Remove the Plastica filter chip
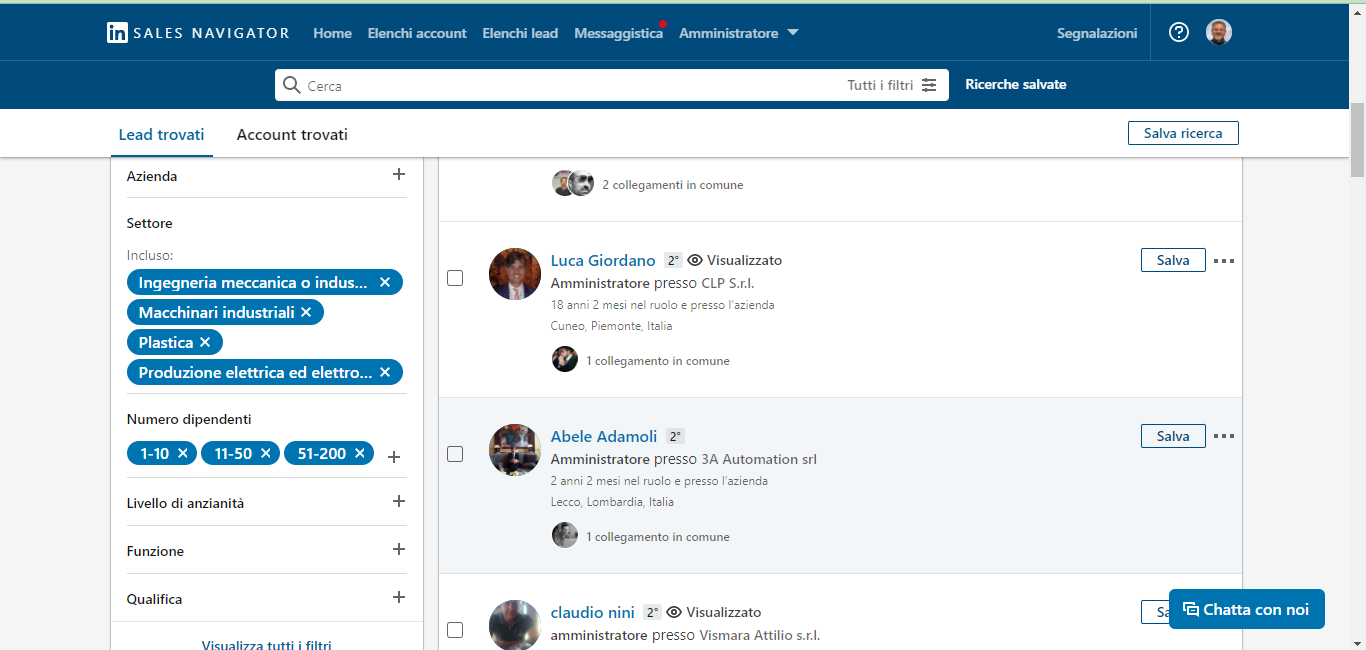Image resolution: width=1366 pixels, height=650 pixels. [x=205, y=343]
